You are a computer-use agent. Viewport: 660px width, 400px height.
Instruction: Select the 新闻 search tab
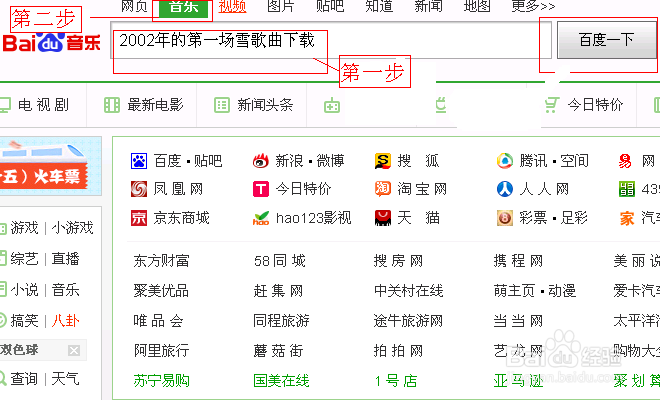point(428,6)
